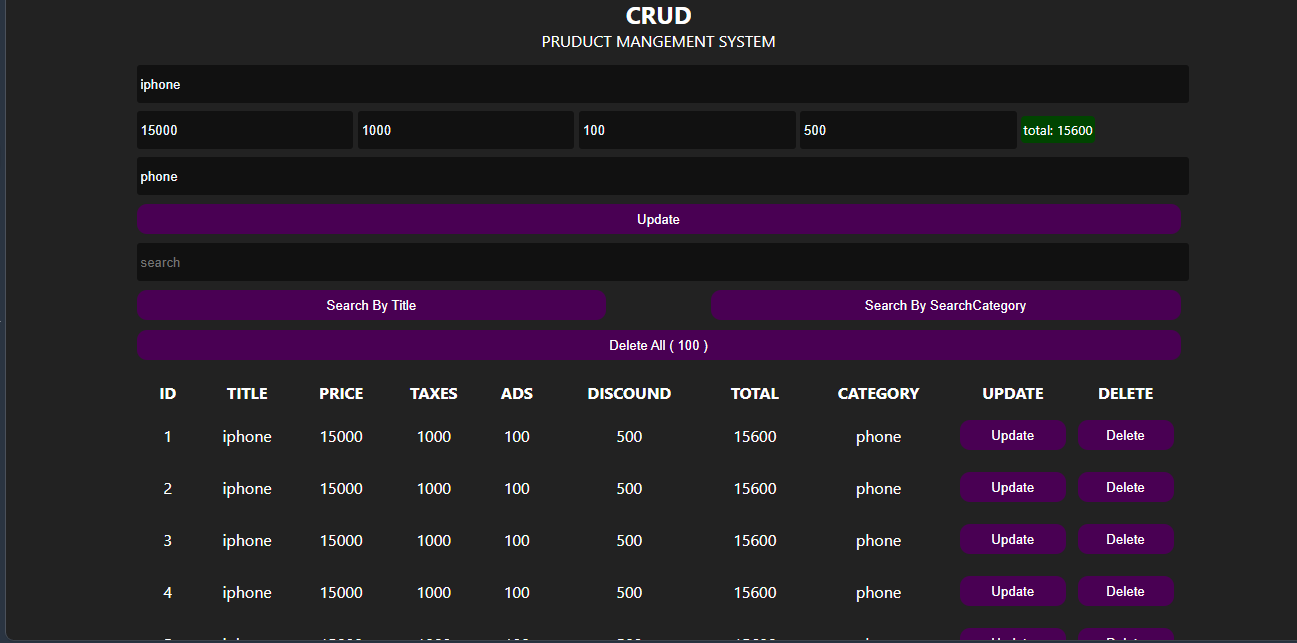Focus the search box
Screen dimensions: 1297x643
point(662,262)
